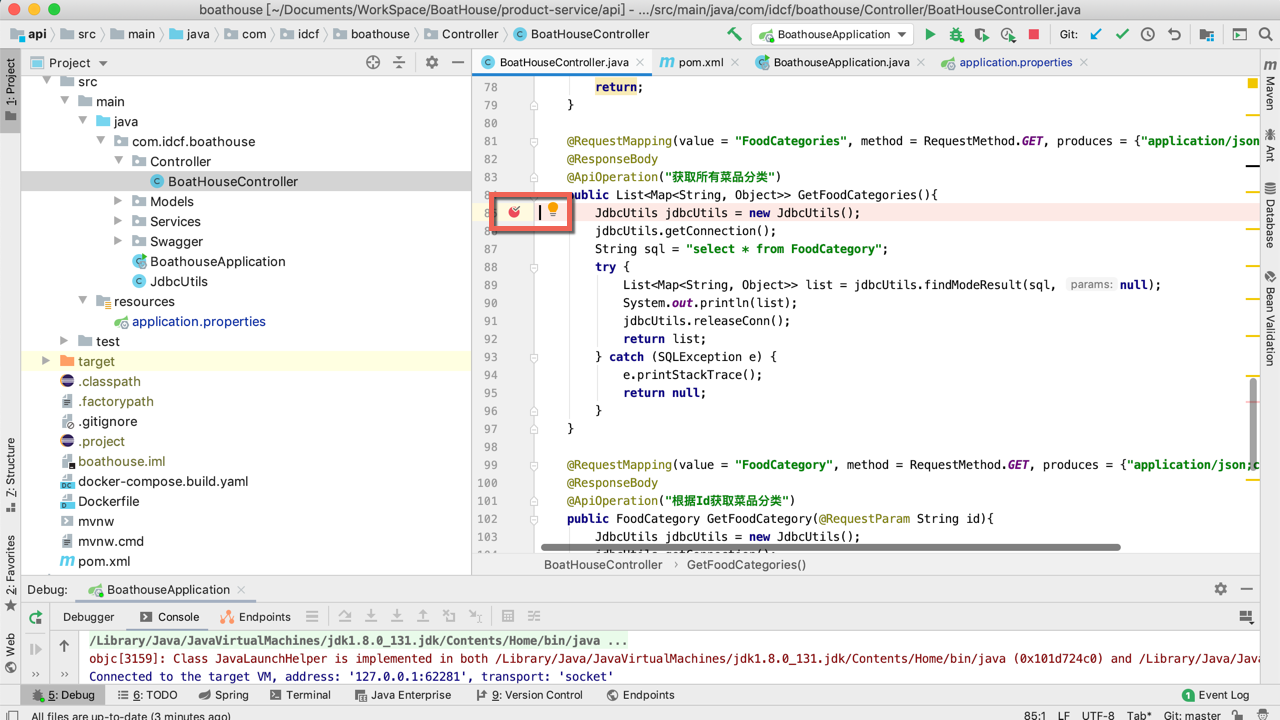Run with Coverage shield icon

(x=982, y=34)
